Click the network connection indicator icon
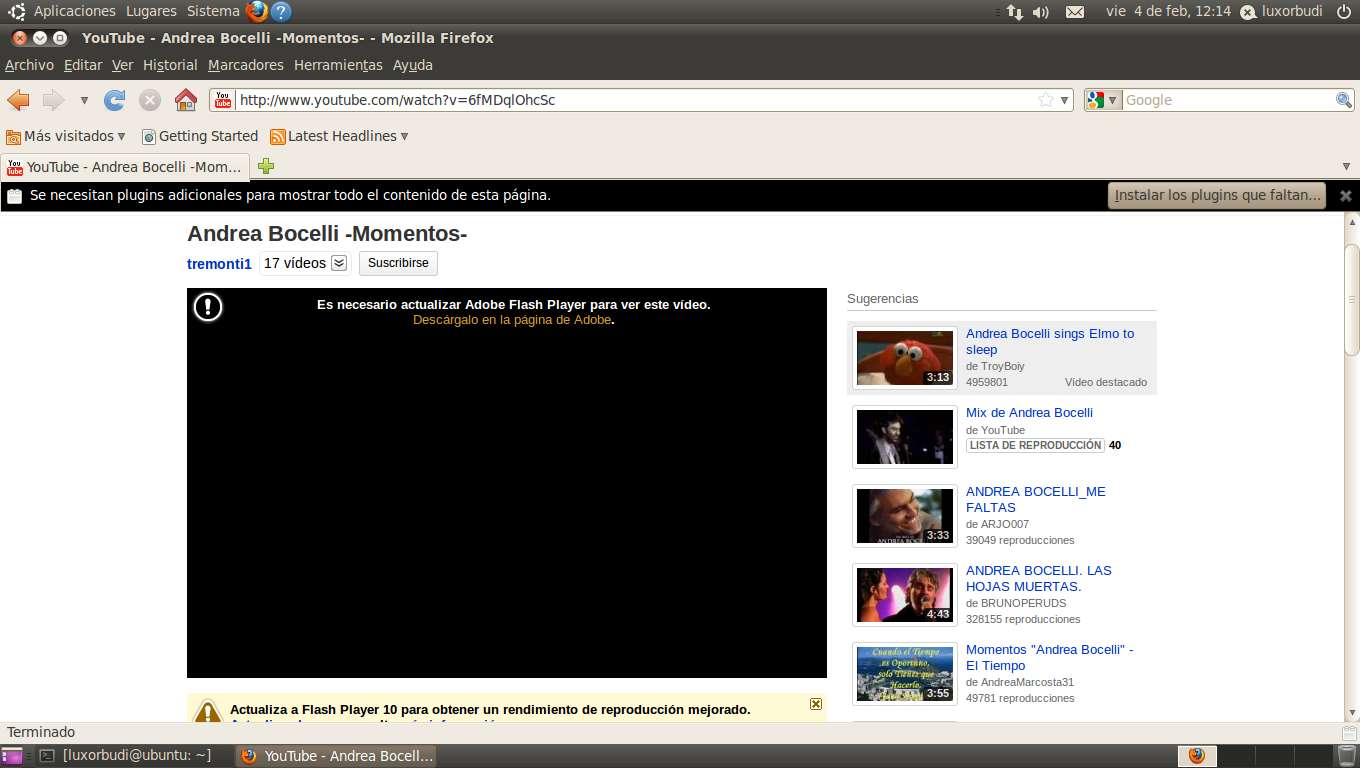This screenshot has width=1360, height=768. tap(1014, 12)
